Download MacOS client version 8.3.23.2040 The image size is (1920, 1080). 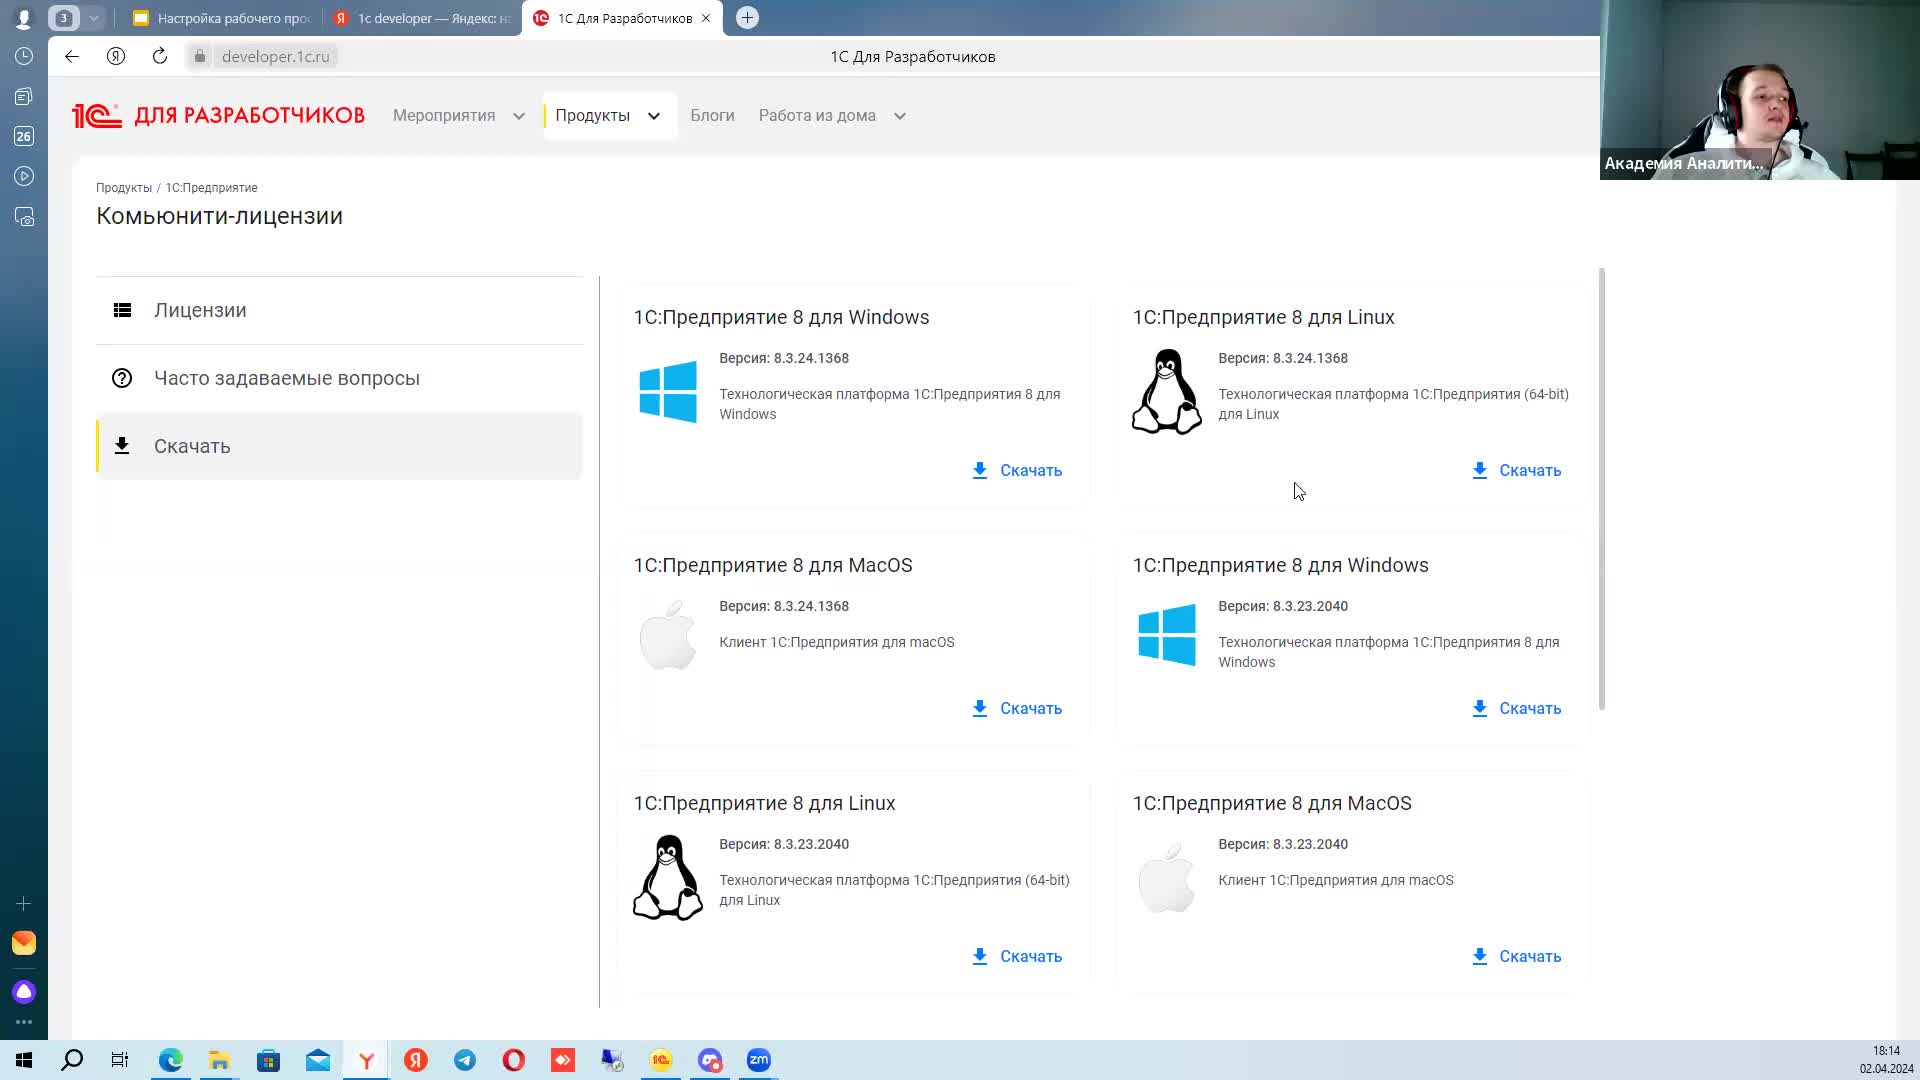pyautogui.click(x=1516, y=956)
